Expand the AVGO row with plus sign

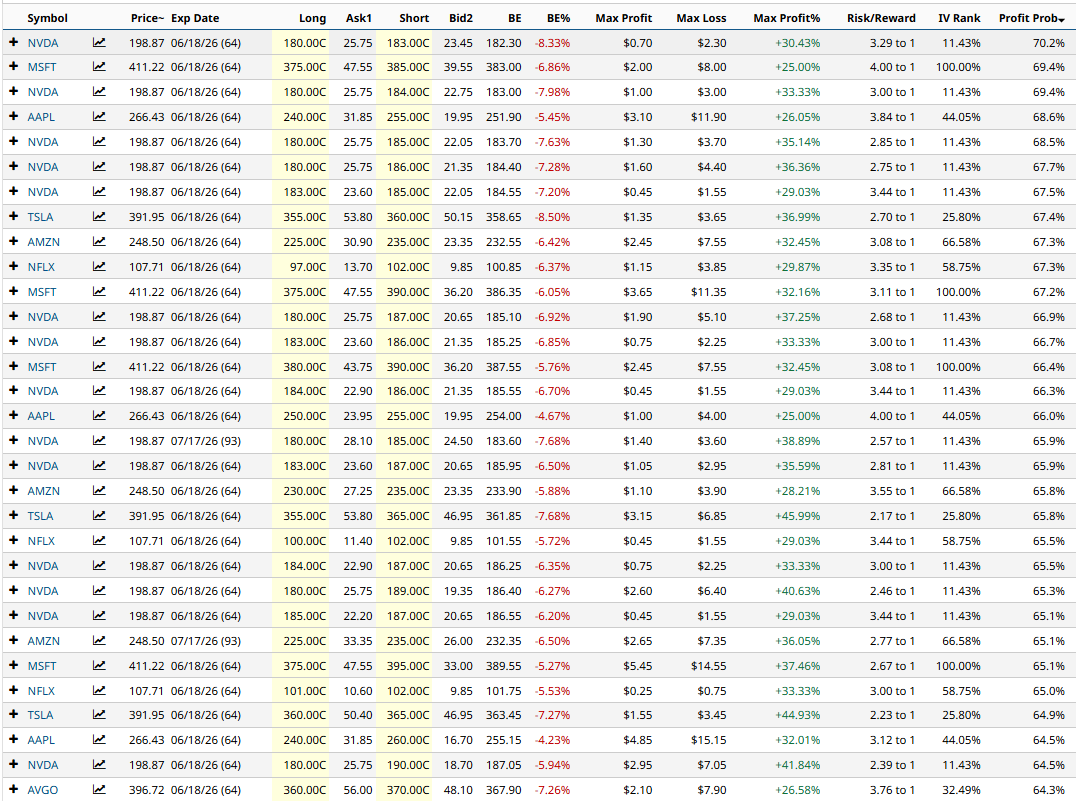tap(13, 790)
